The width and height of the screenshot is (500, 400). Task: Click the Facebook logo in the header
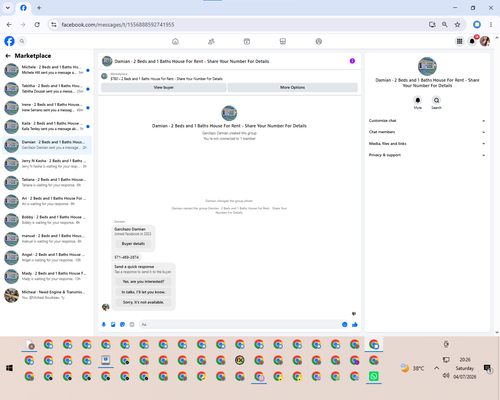(x=9, y=41)
